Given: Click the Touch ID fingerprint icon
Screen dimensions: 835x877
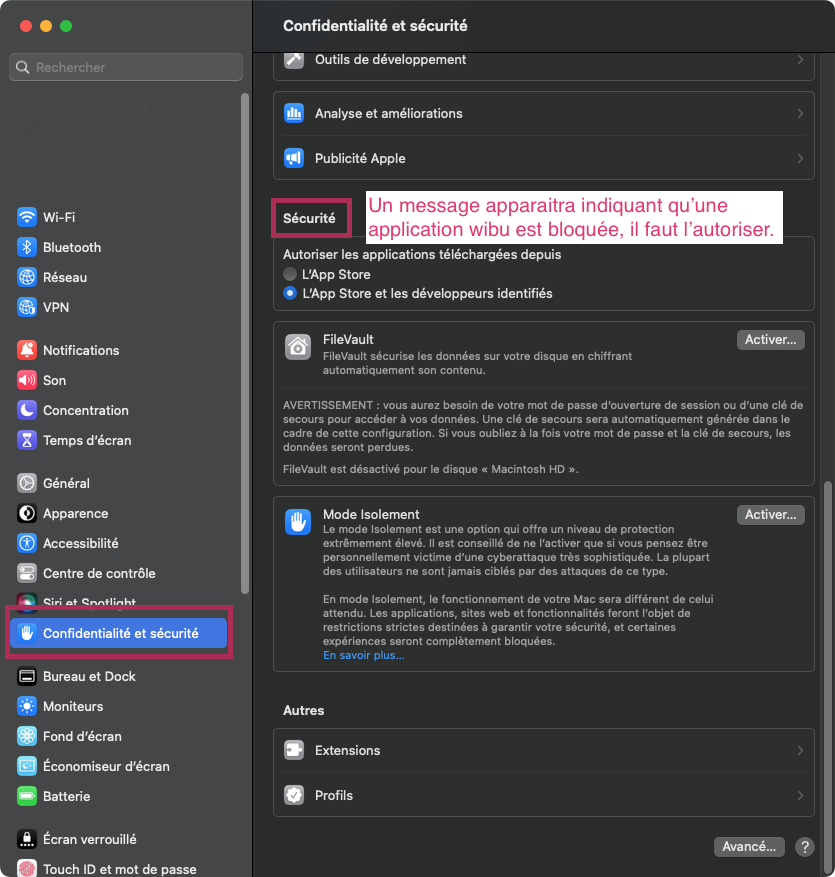Looking at the screenshot, I should click(27, 868).
